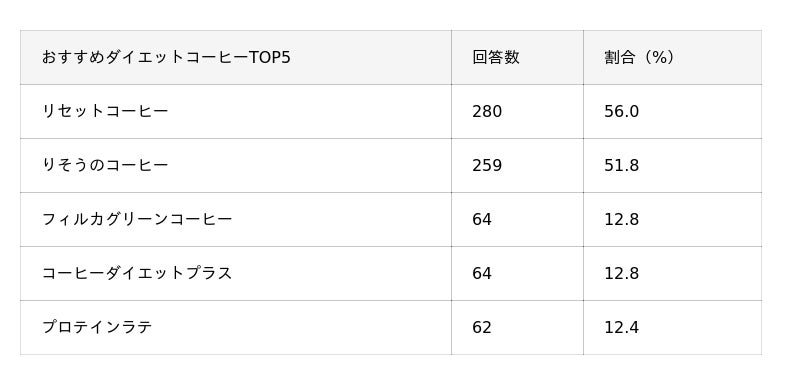Select the 回答数 column header
The height and width of the screenshot is (385, 800).
click(517, 57)
